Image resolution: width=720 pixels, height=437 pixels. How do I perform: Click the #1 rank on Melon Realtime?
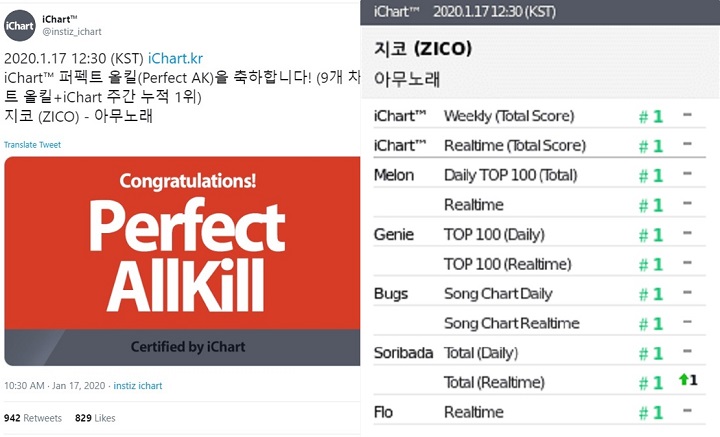(651, 205)
